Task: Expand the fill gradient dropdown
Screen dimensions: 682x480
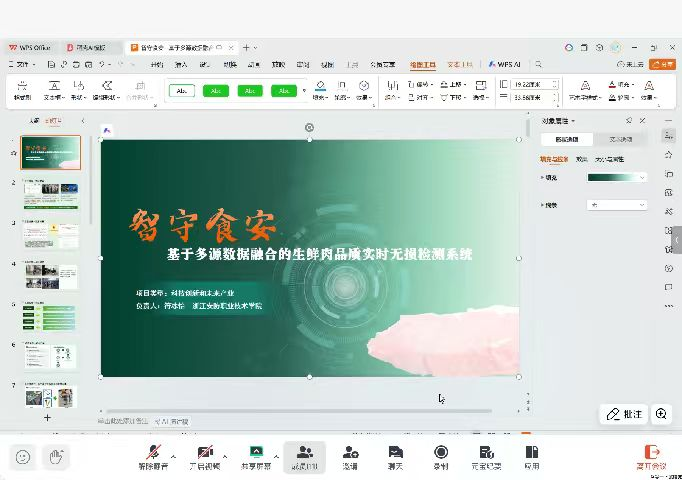Action: [x=641, y=178]
